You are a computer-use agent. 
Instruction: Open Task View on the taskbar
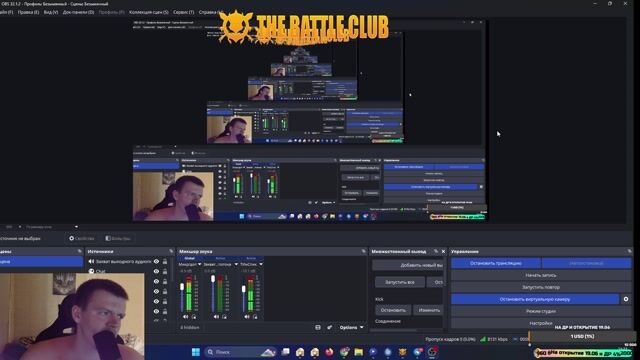285,352
